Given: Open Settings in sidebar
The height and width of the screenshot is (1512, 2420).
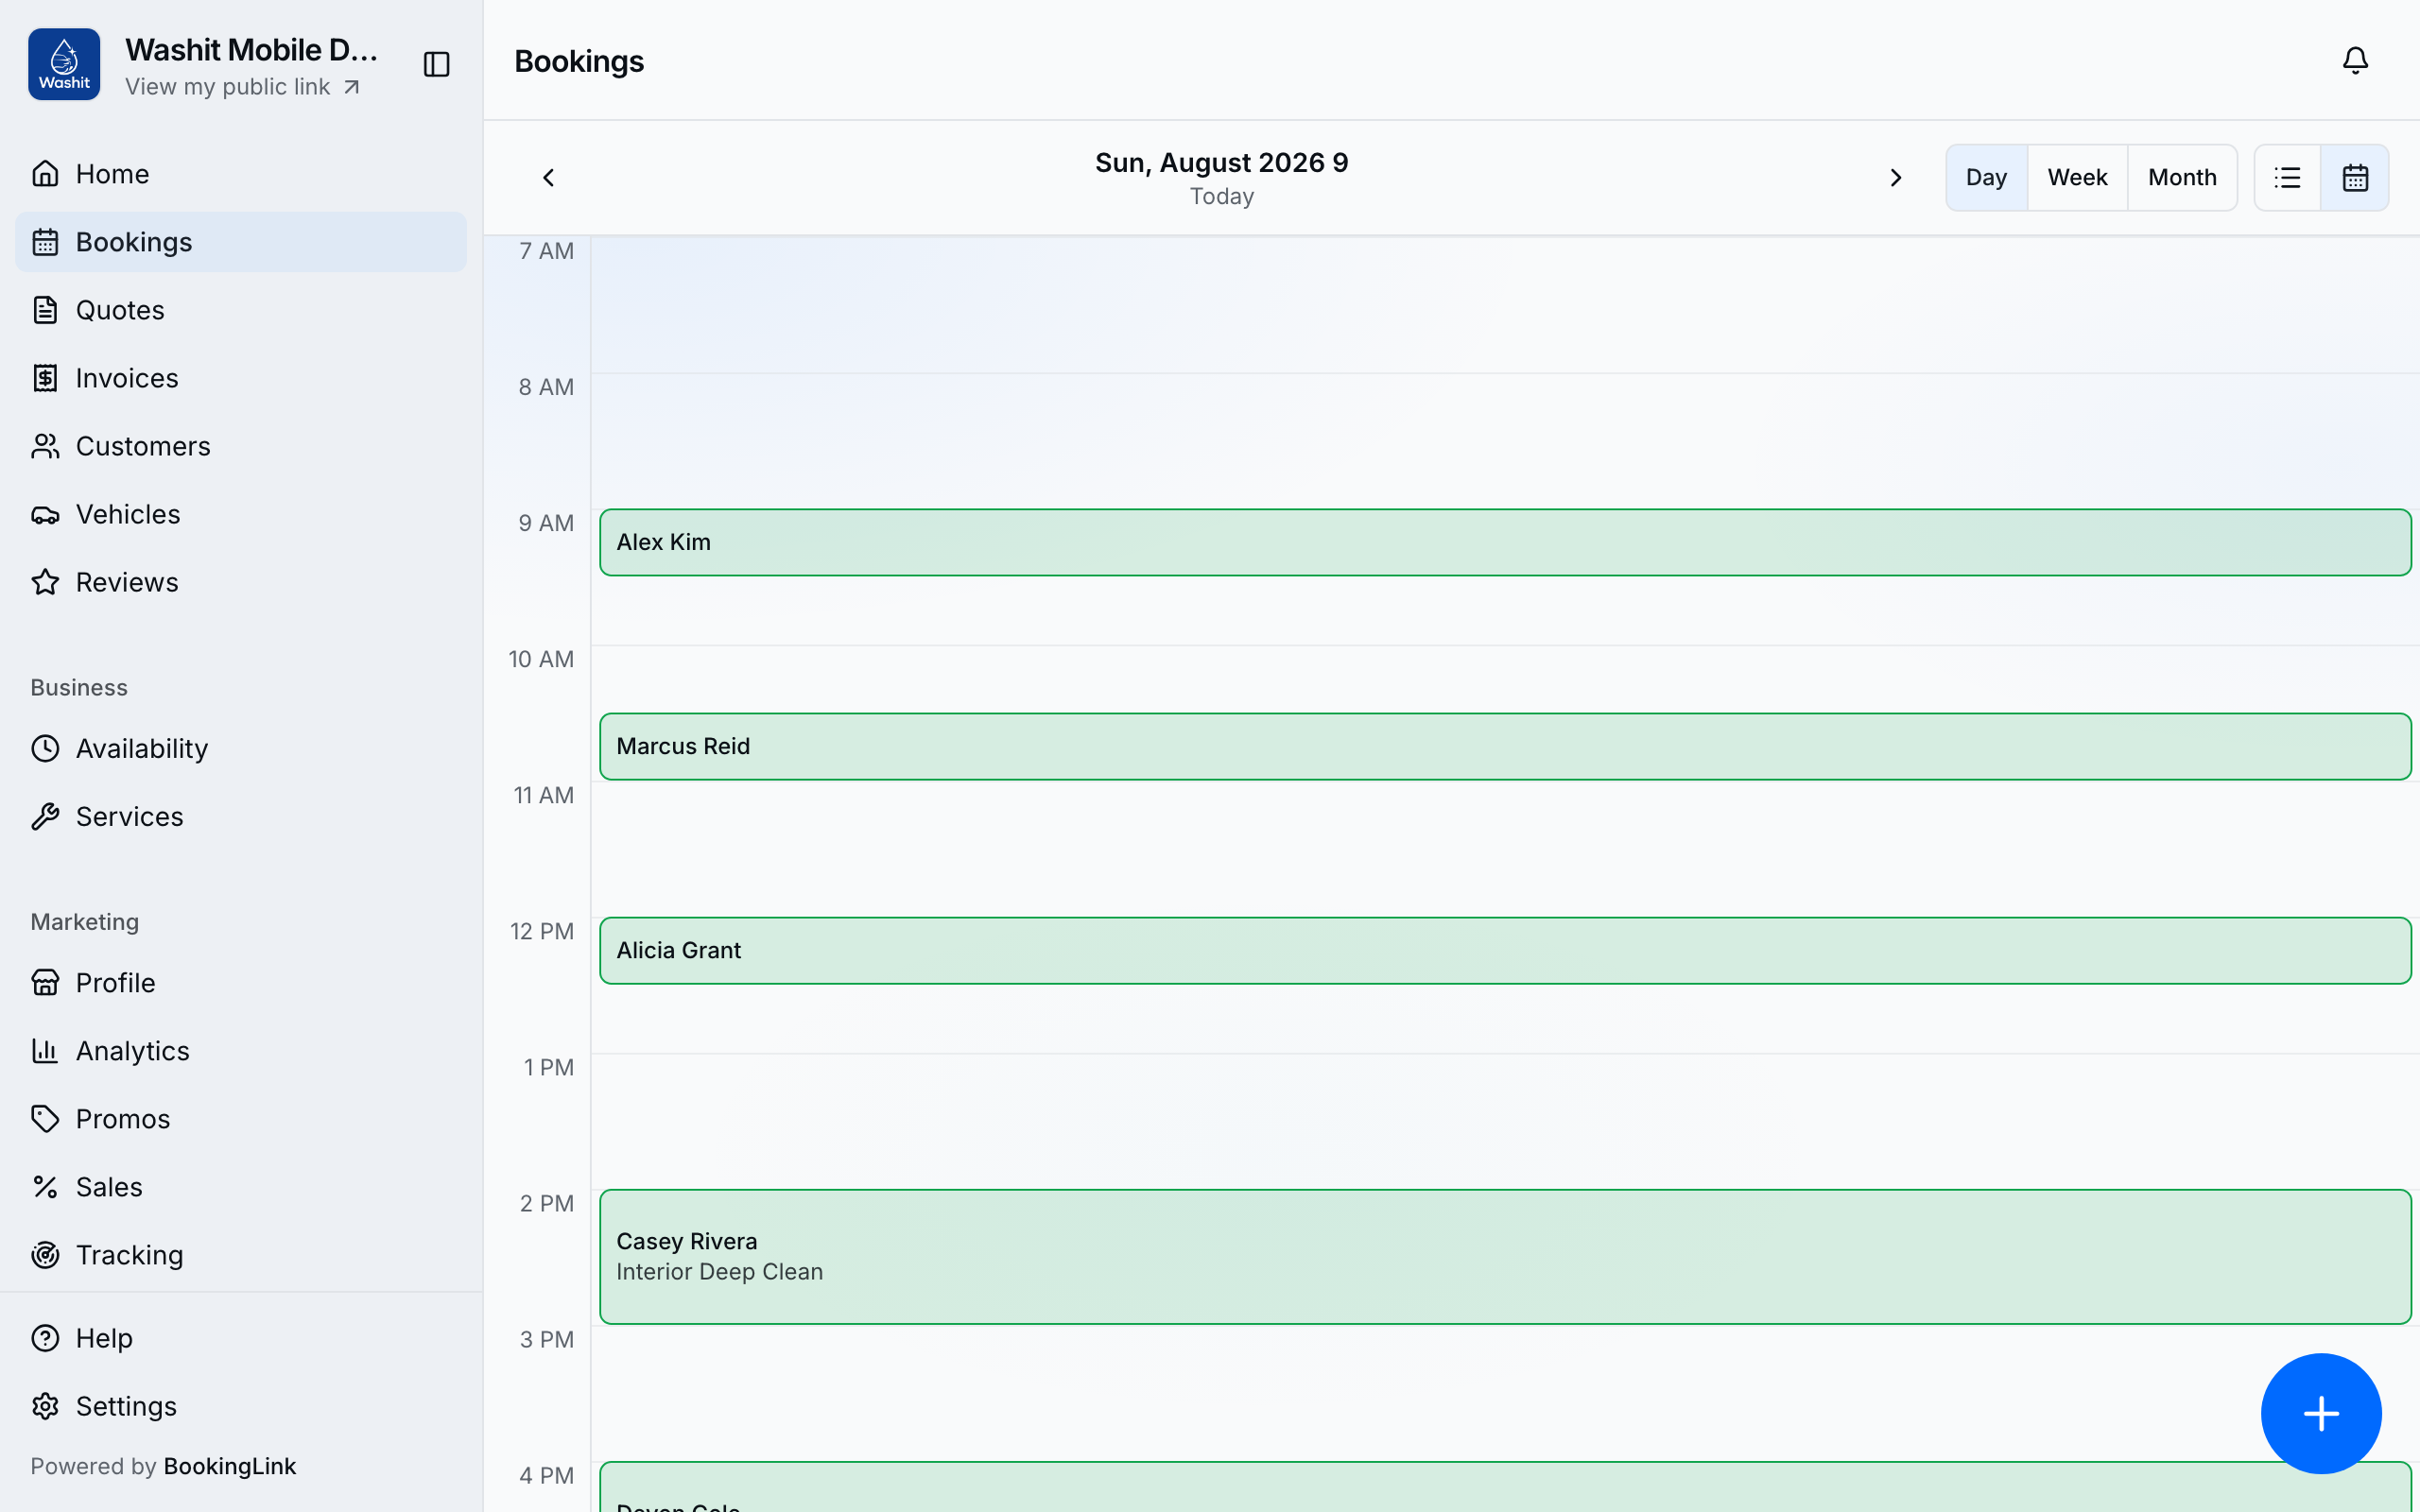Looking at the screenshot, I should 241,1406.
